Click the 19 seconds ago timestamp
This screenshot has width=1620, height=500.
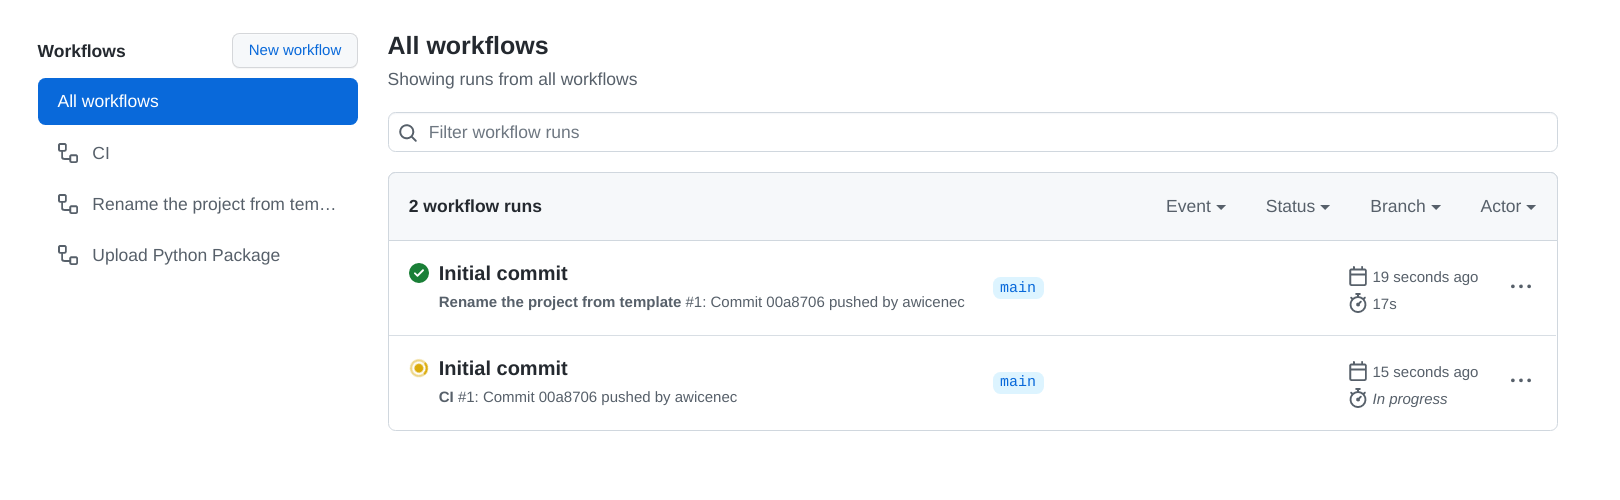click(x=1425, y=277)
